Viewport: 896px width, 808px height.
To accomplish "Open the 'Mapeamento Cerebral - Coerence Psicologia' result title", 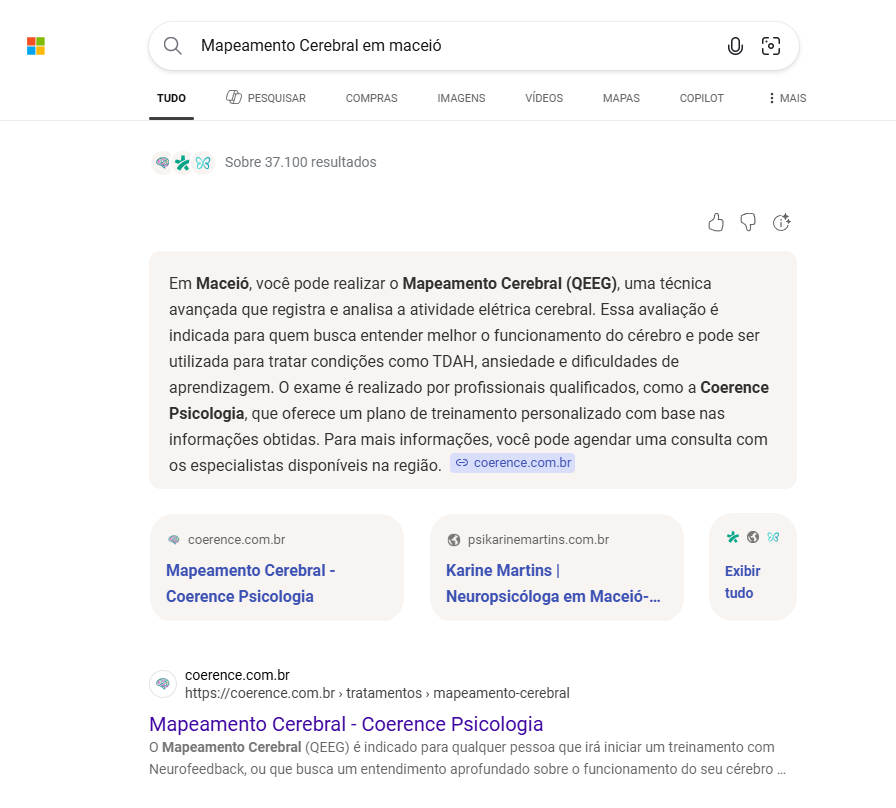I will coord(346,724).
